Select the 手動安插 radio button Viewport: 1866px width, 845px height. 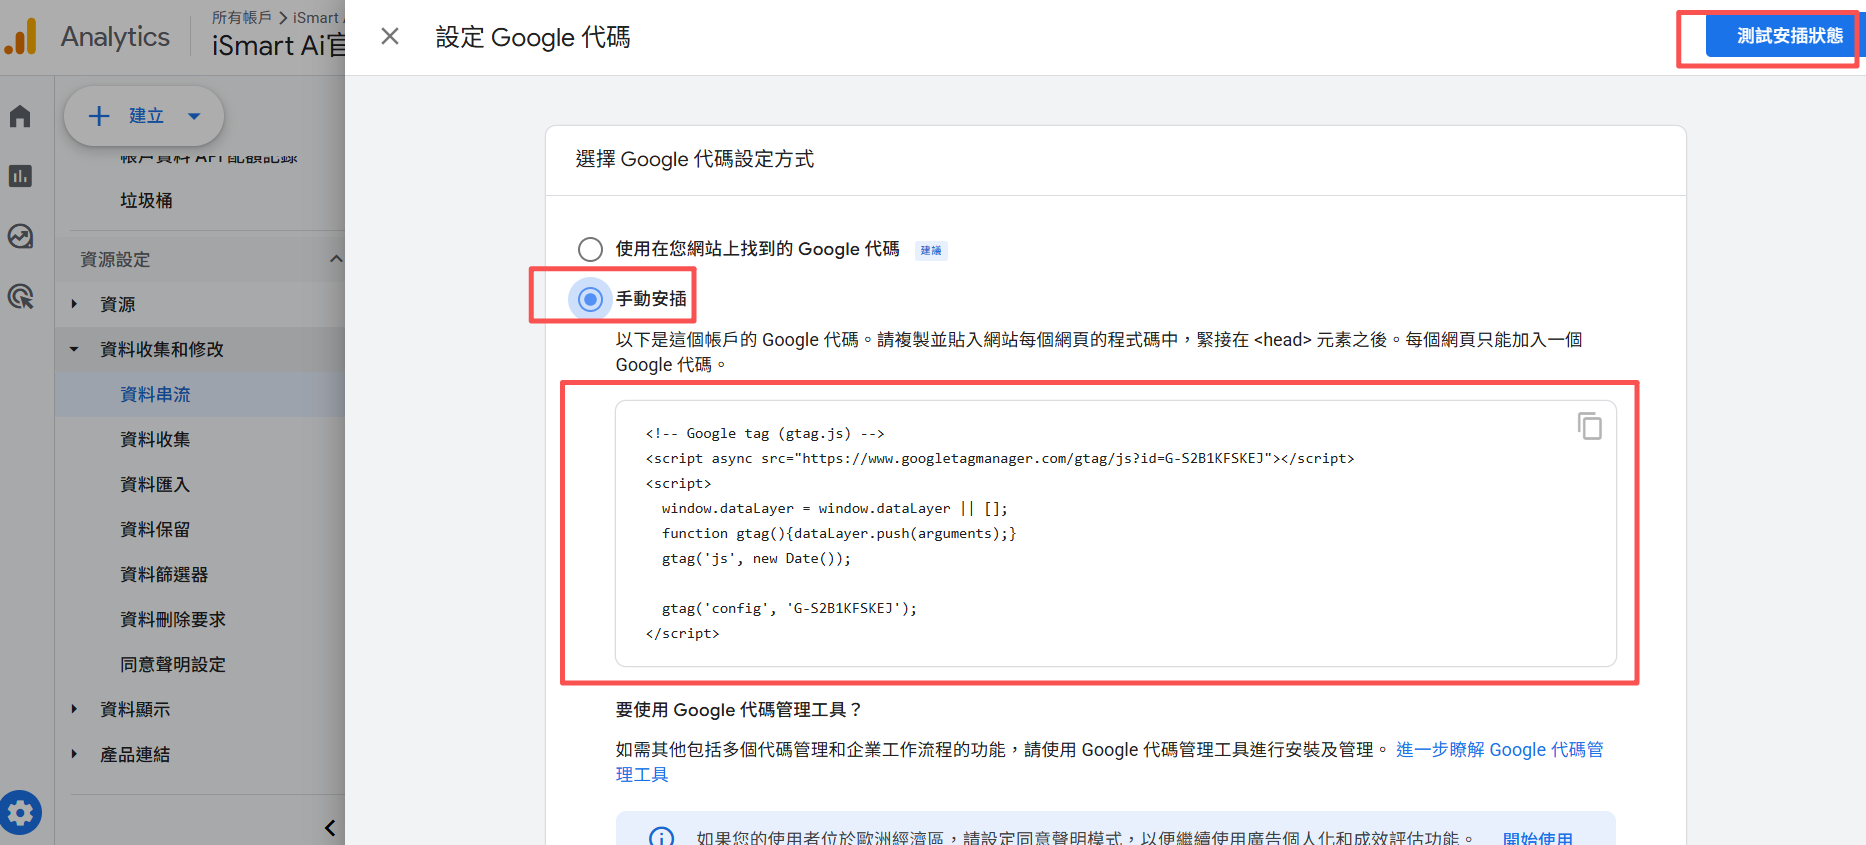591,299
